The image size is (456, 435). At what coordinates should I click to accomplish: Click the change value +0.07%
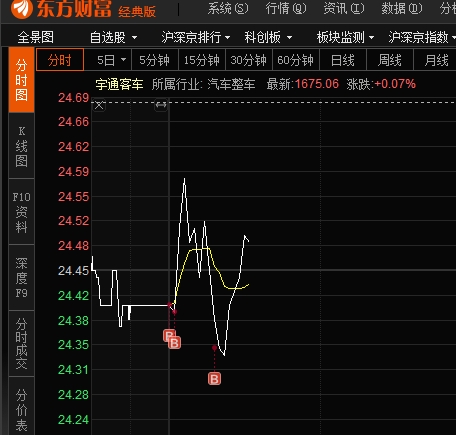[395, 84]
